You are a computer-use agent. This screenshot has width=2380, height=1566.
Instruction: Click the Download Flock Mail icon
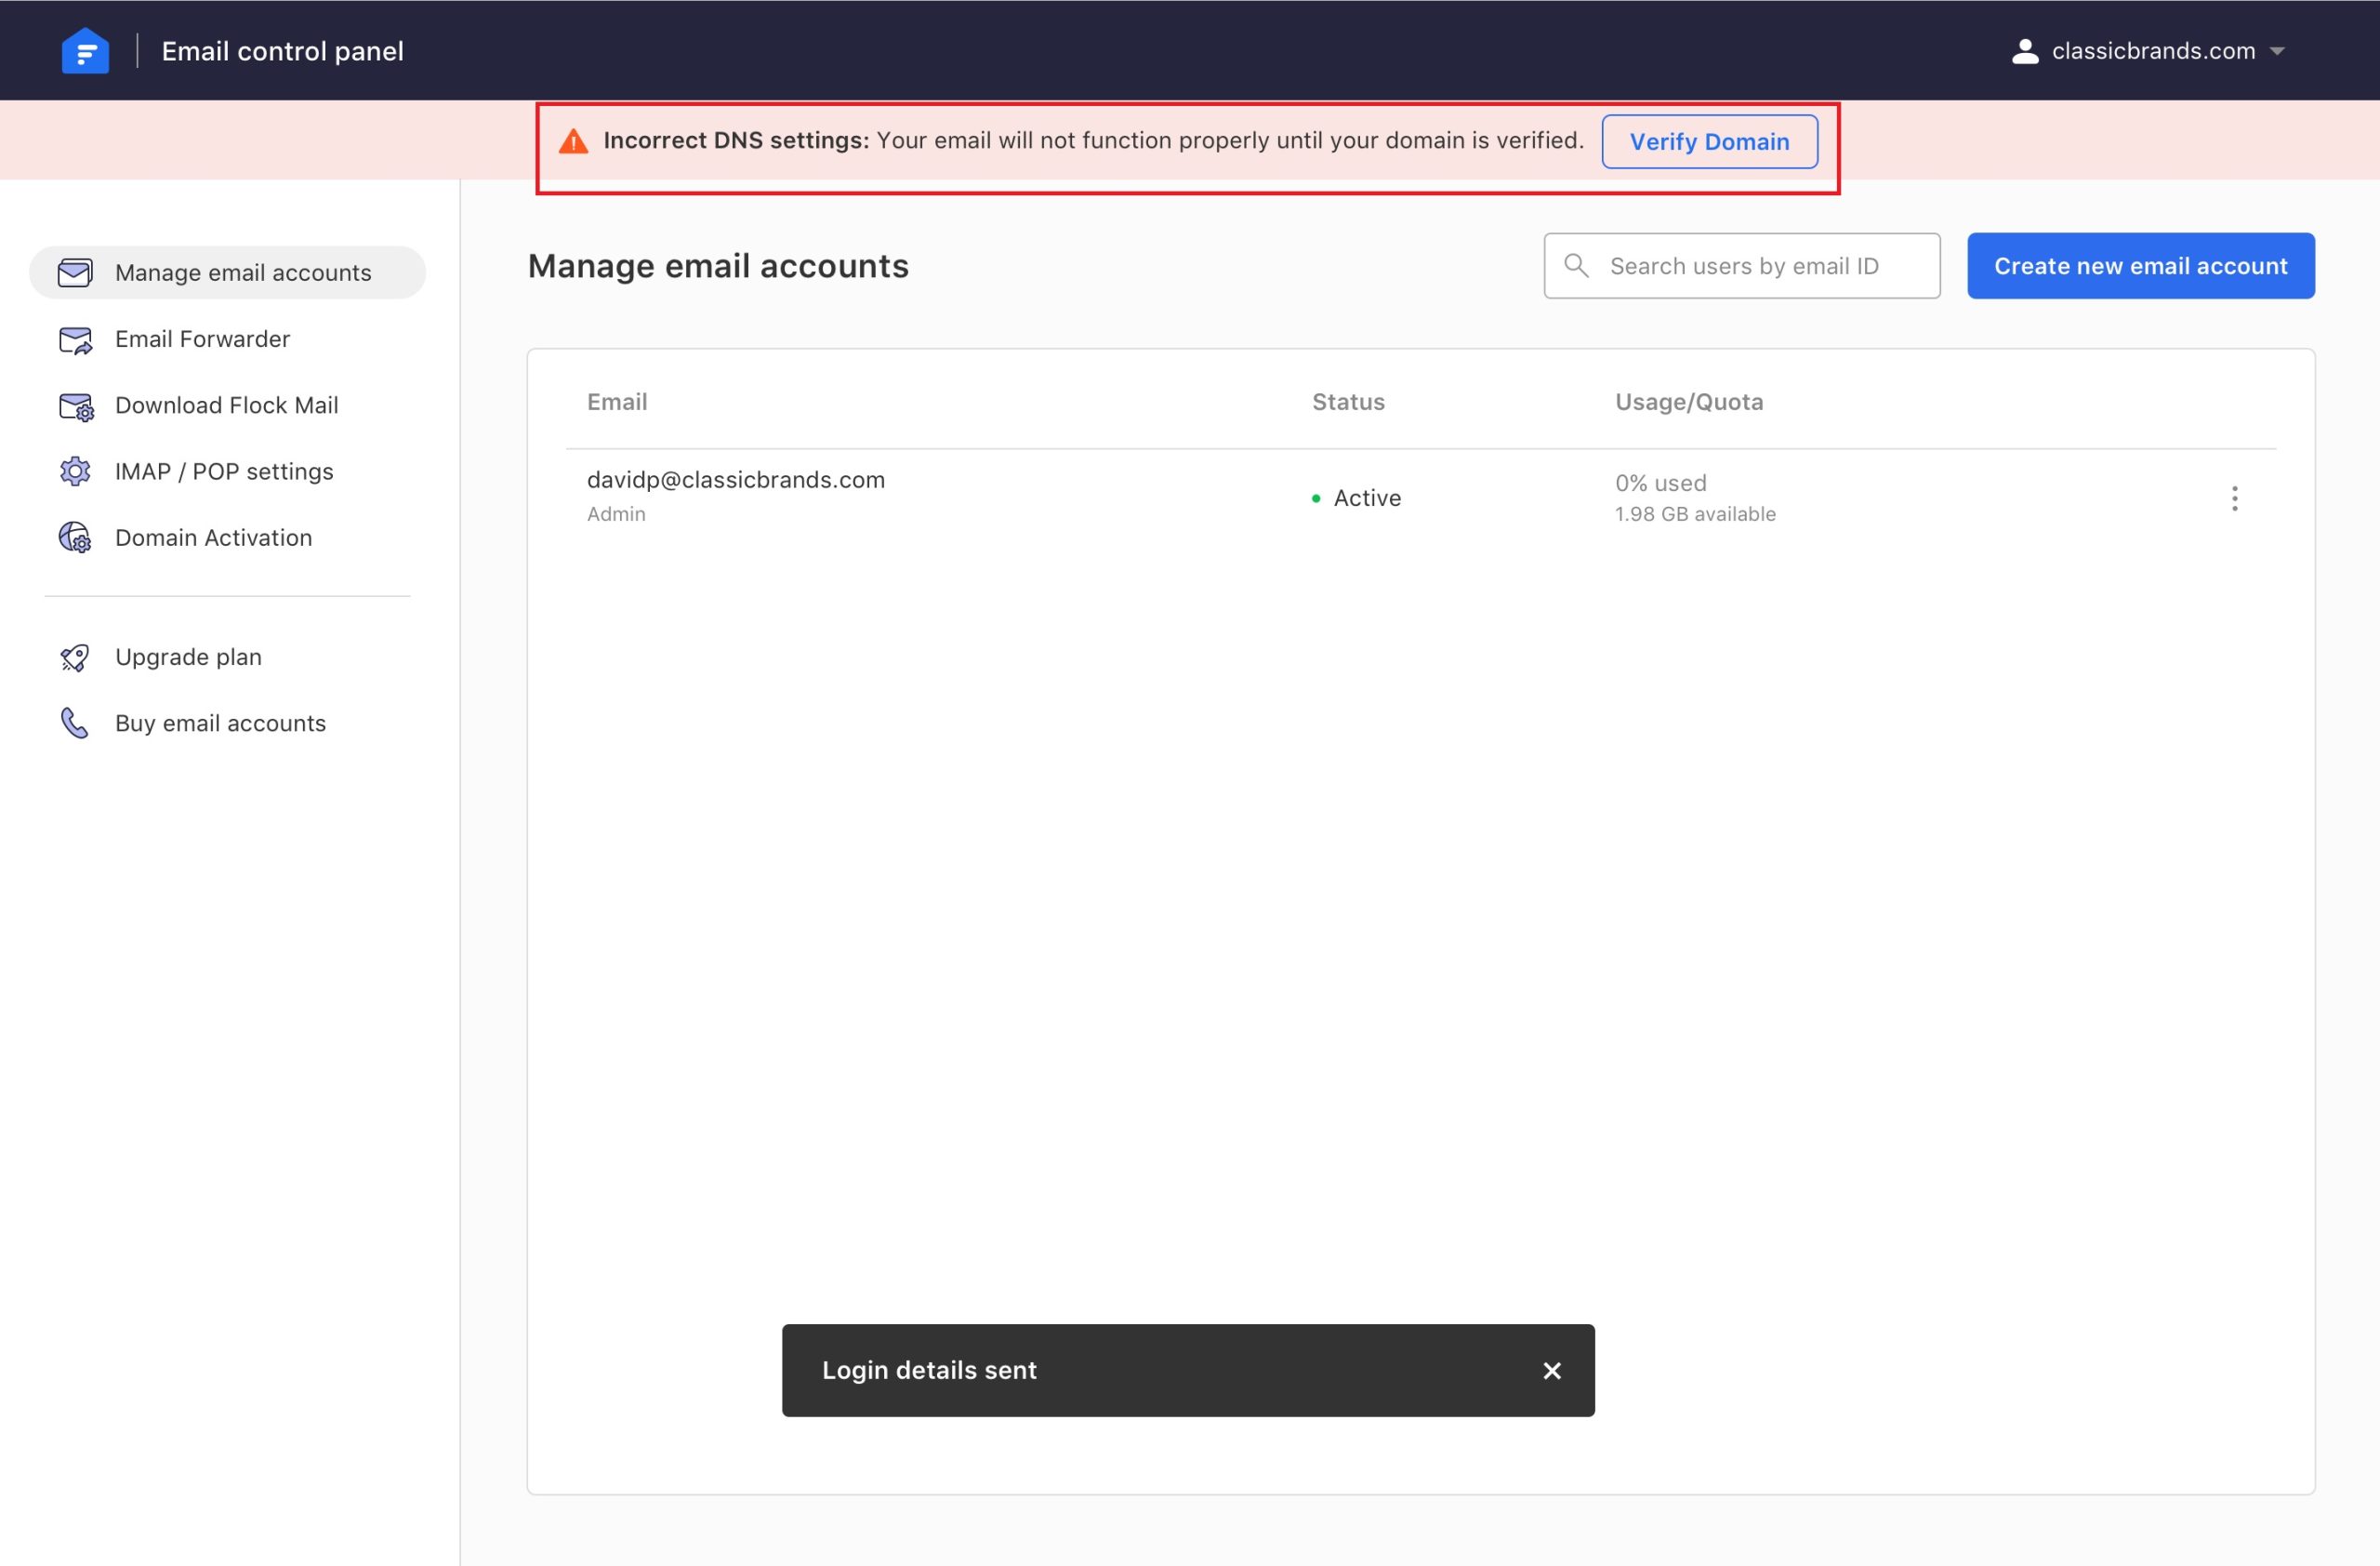pos(76,406)
